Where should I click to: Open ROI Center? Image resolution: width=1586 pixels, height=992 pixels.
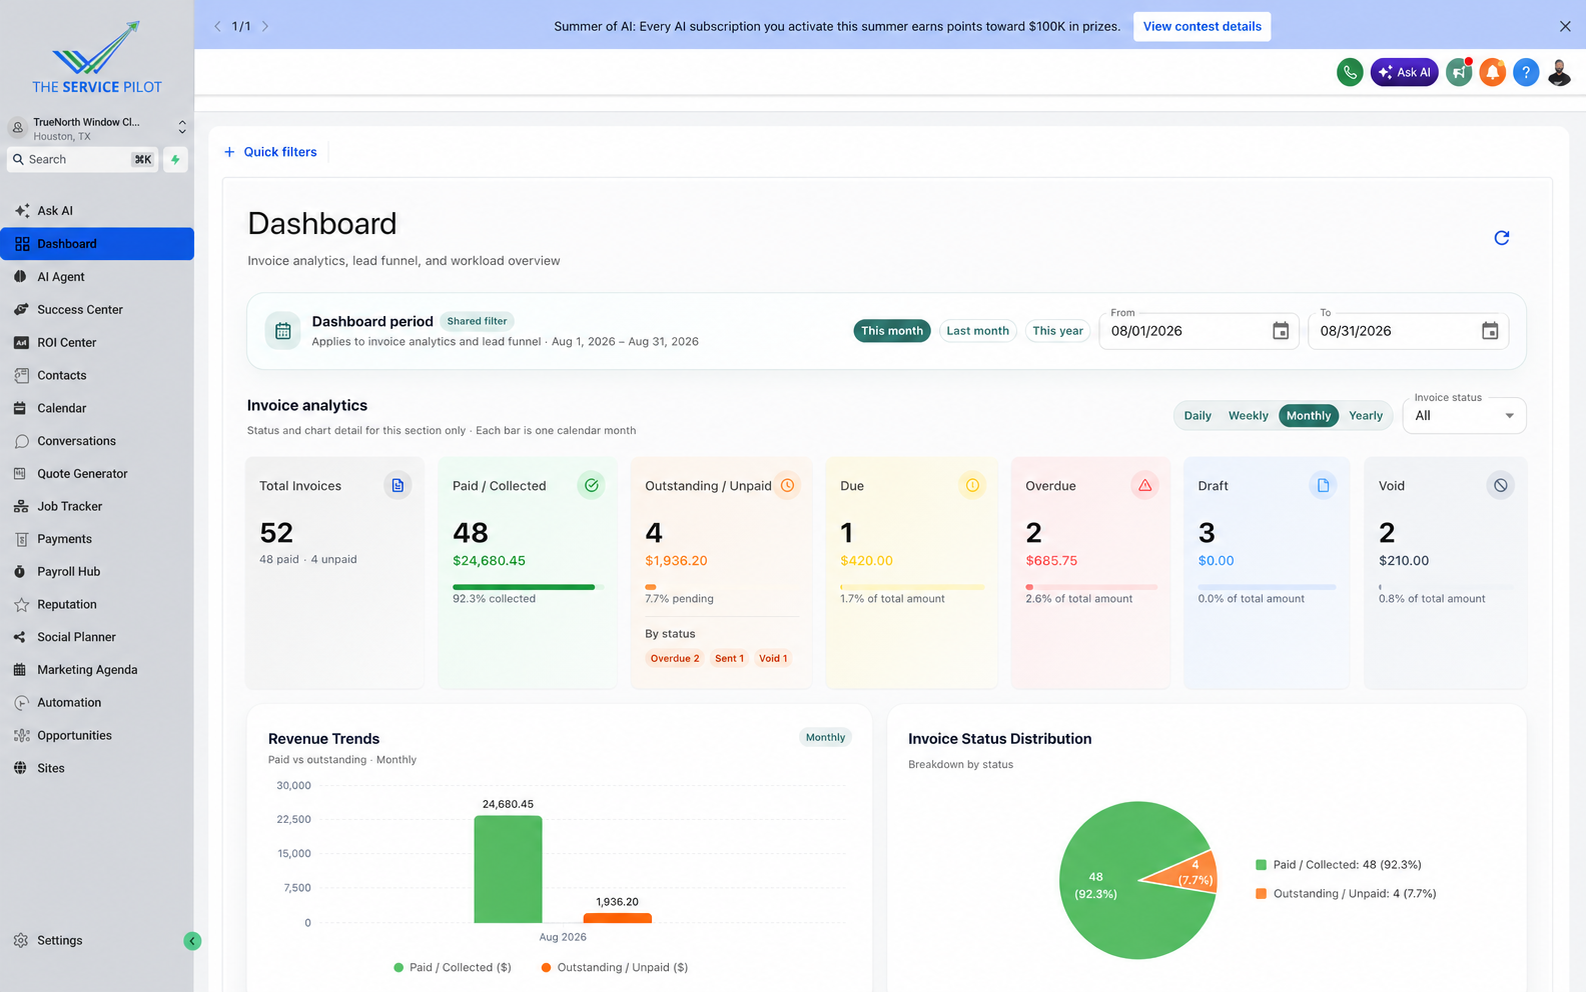point(97,342)
